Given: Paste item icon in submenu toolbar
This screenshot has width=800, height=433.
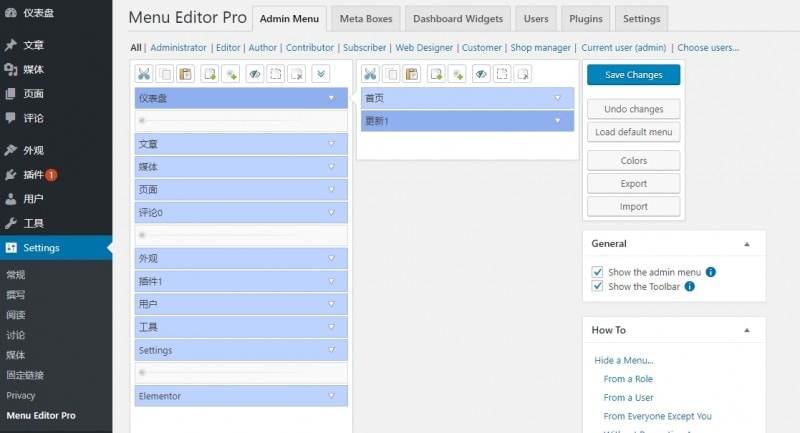Looking at the screenshot, I should point(412,74).
